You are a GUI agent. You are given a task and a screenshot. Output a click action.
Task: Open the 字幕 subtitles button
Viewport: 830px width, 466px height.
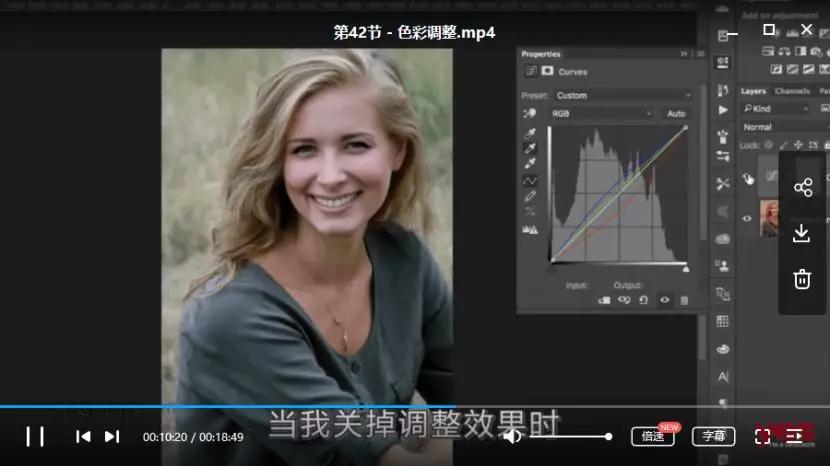714,436
